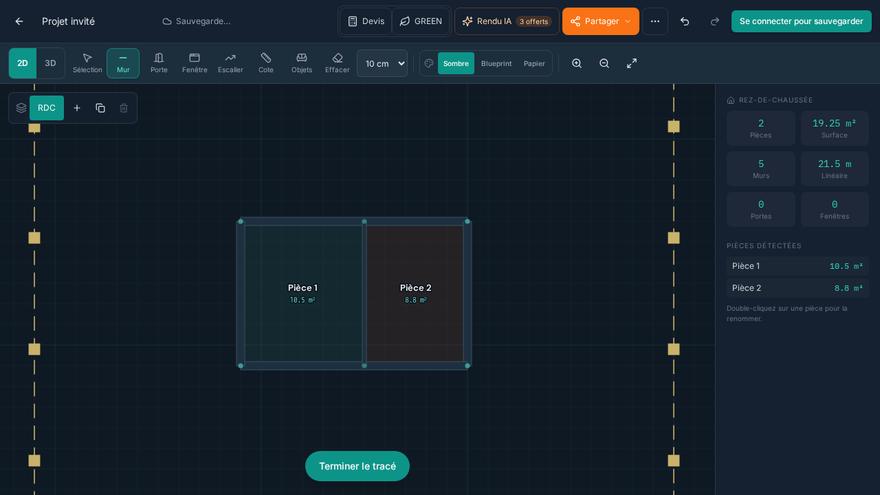Open the three-dots more menu

pos(655,21)
